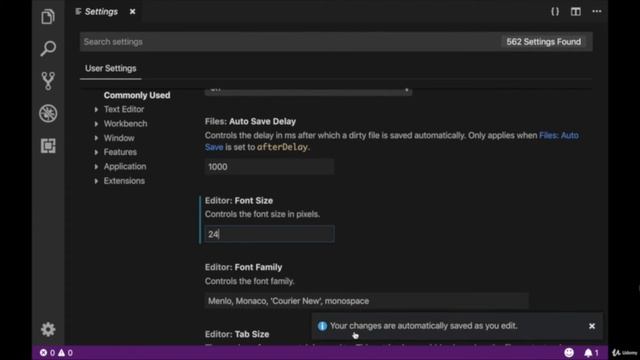Click the Editor: Font Family heading

click(x=243, y=267)
